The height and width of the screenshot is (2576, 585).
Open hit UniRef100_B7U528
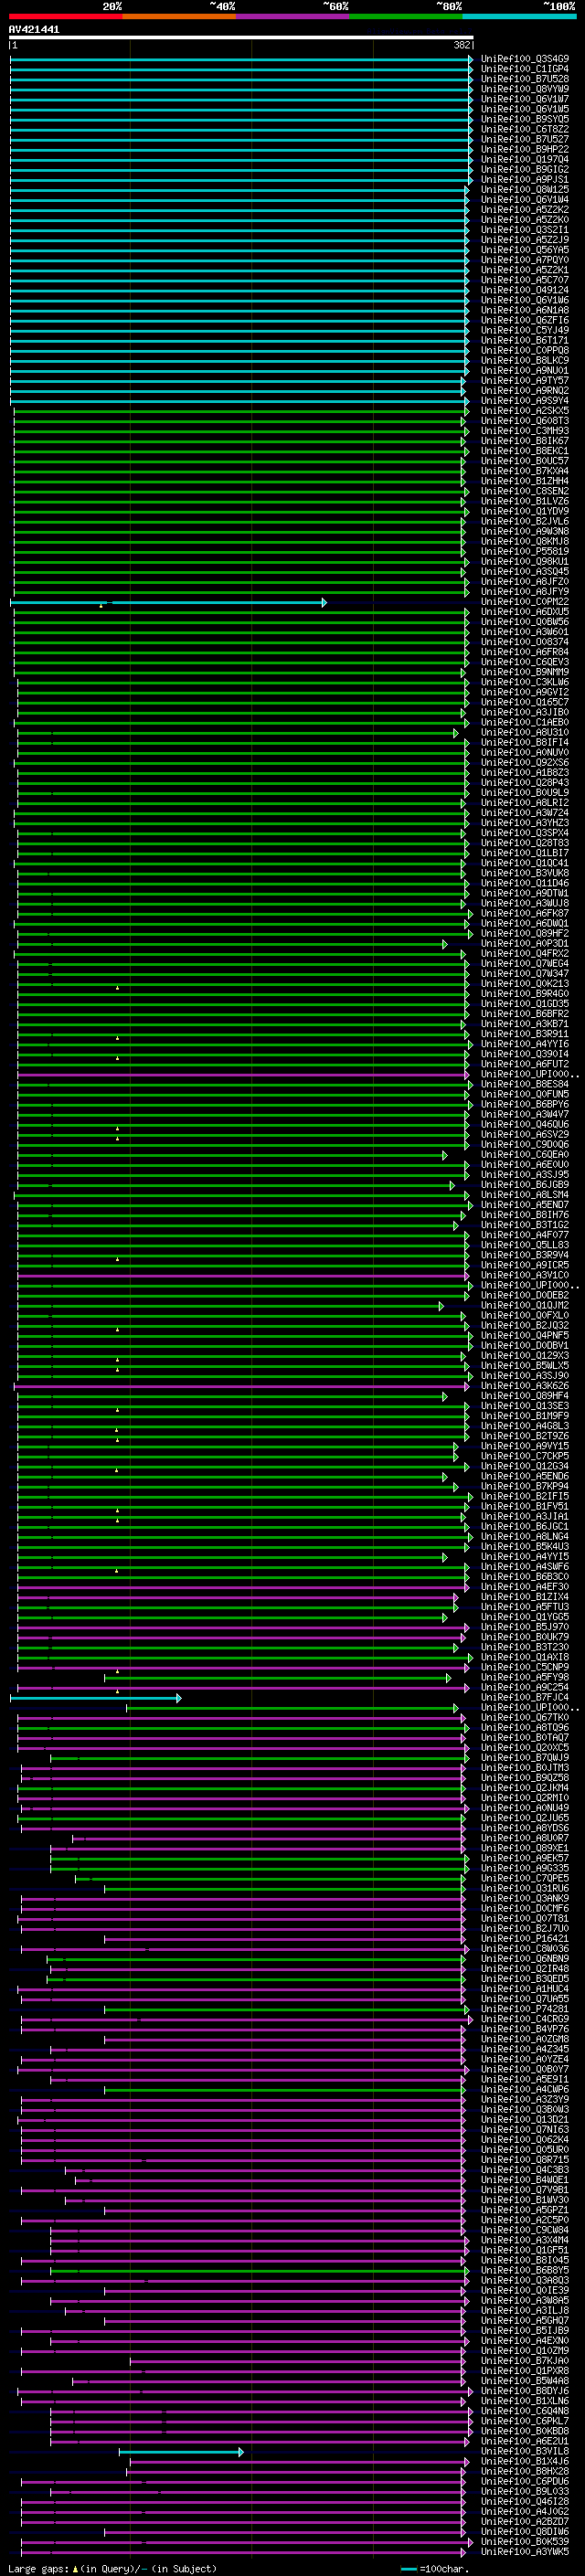click(525, 79)
